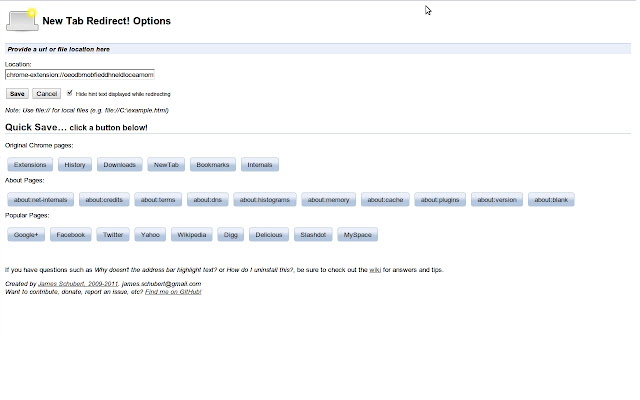Choose the Extensions quick save button
This screenshot has width=640, height=400.
[30, 165]
